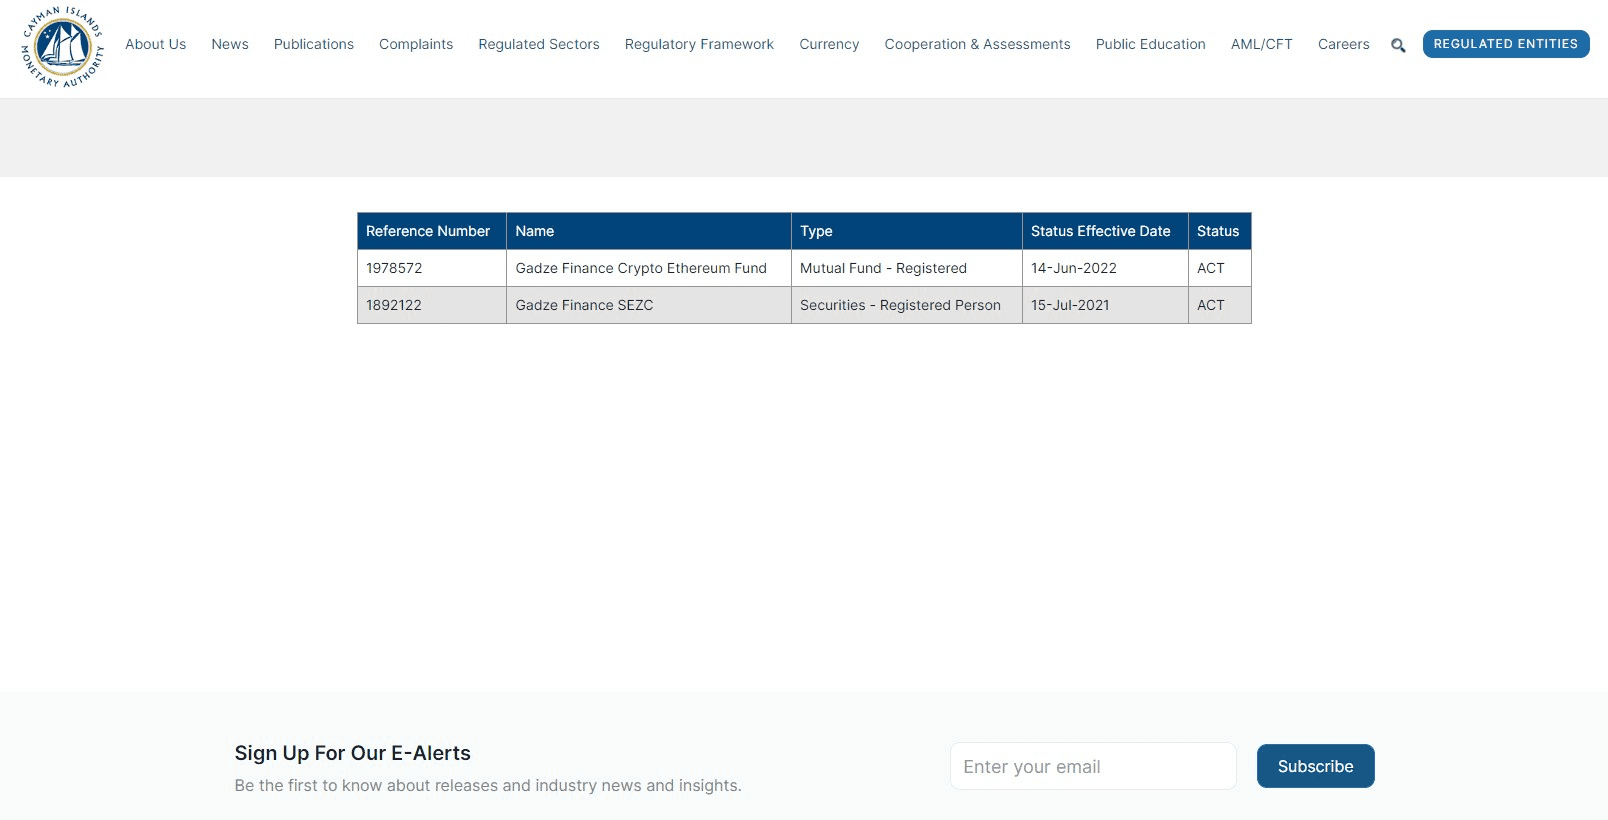Viewport: 1608px width, 820px height.
Task: Click the Subscribe button
Action: click(x=1315, y=766)
